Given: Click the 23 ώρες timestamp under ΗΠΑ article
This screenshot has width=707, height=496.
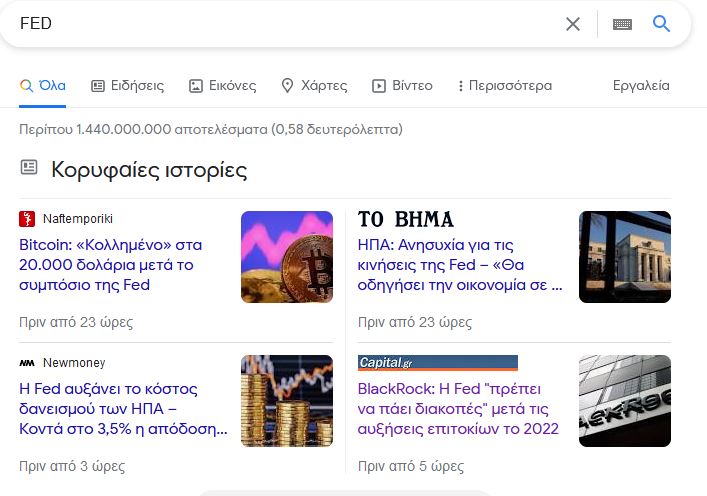Looking at the screenshot, I should [415, 322].
